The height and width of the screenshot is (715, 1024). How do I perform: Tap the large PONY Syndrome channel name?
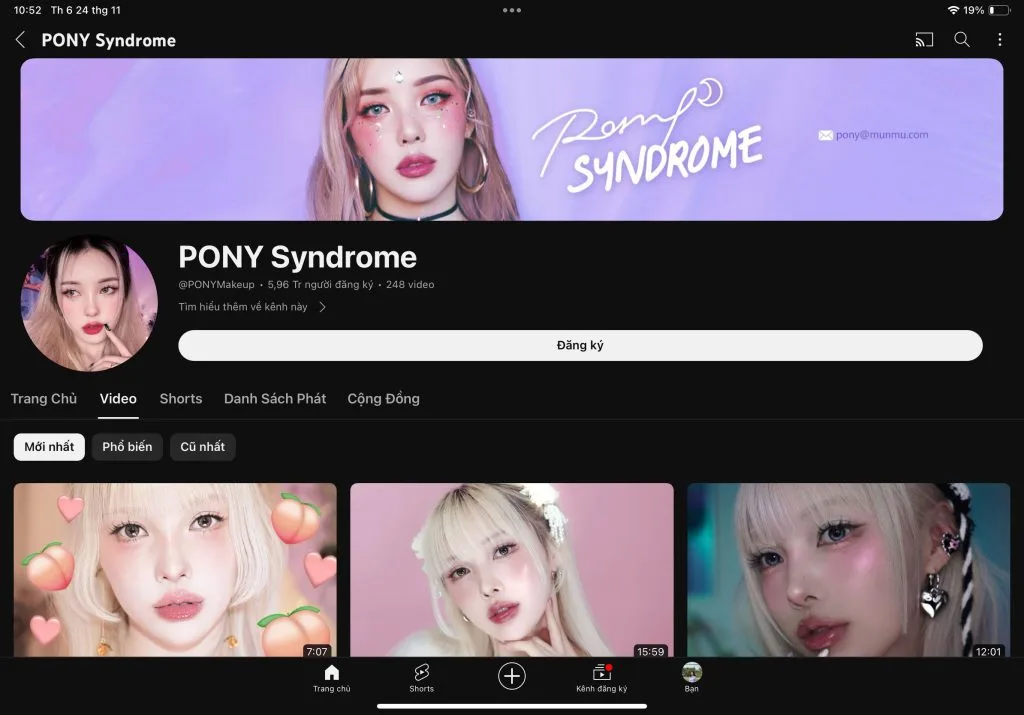[x=298, y=257]
